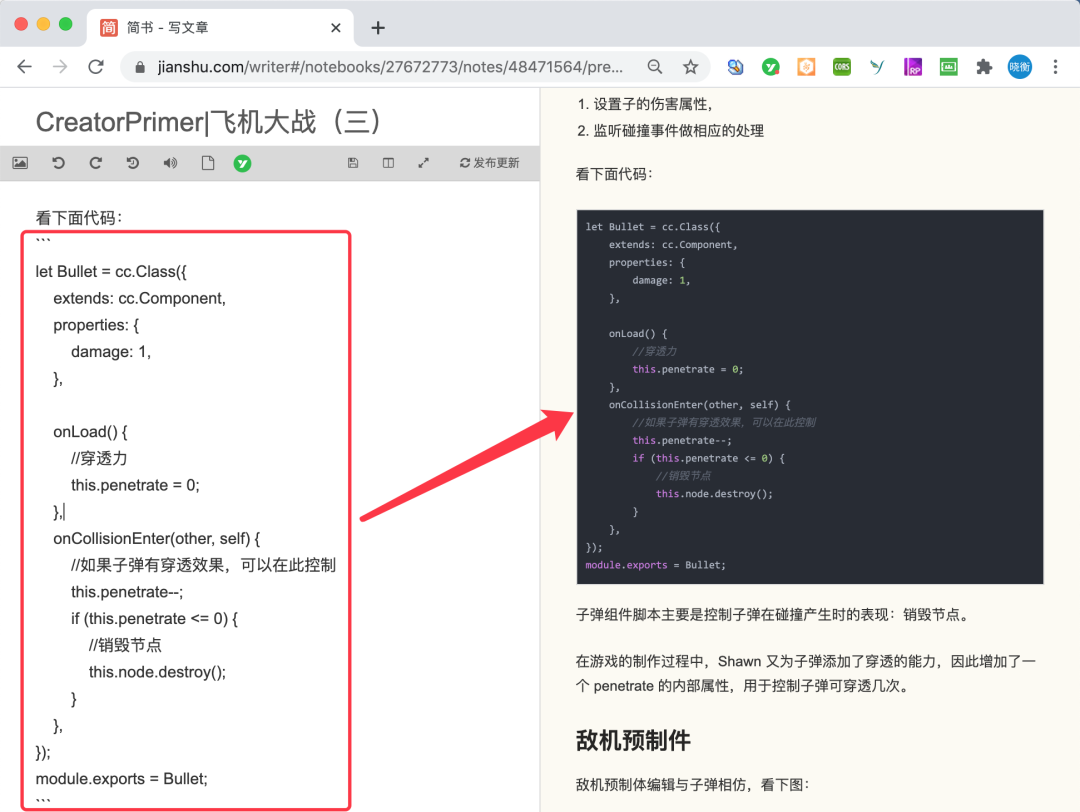Viewport: 1080px width, 812px height.
Task: Click 'this.node.destroy();' in the editor
Action: tap(157, 672)
